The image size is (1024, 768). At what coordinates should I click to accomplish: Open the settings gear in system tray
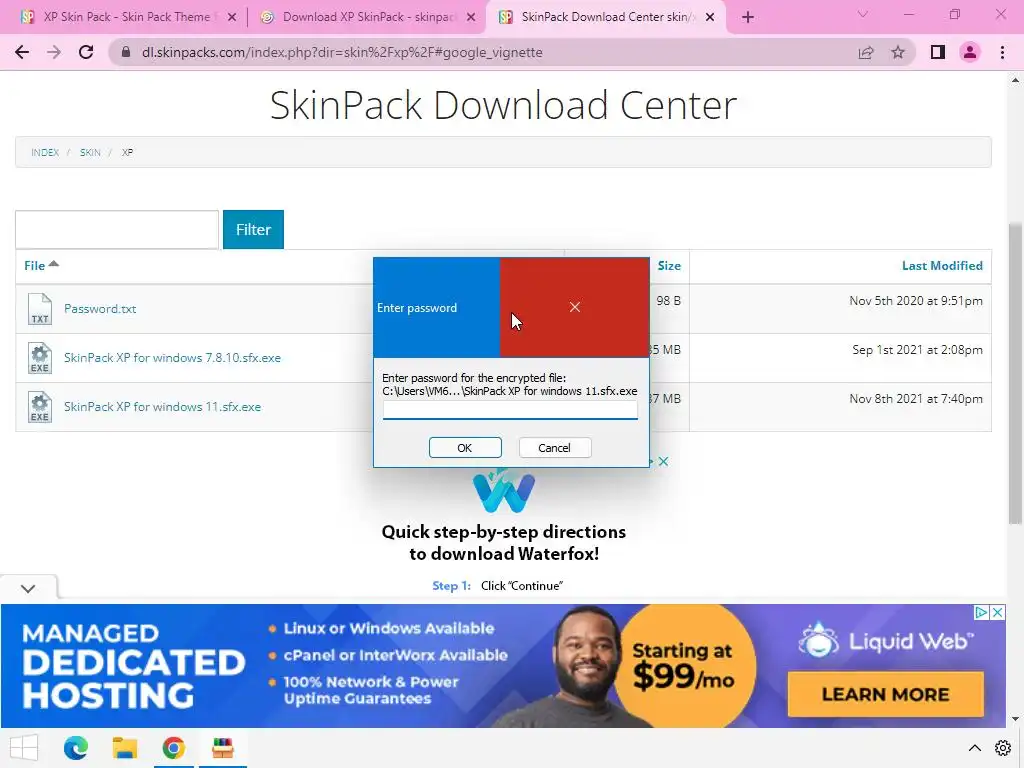[x=1003, y=748]
